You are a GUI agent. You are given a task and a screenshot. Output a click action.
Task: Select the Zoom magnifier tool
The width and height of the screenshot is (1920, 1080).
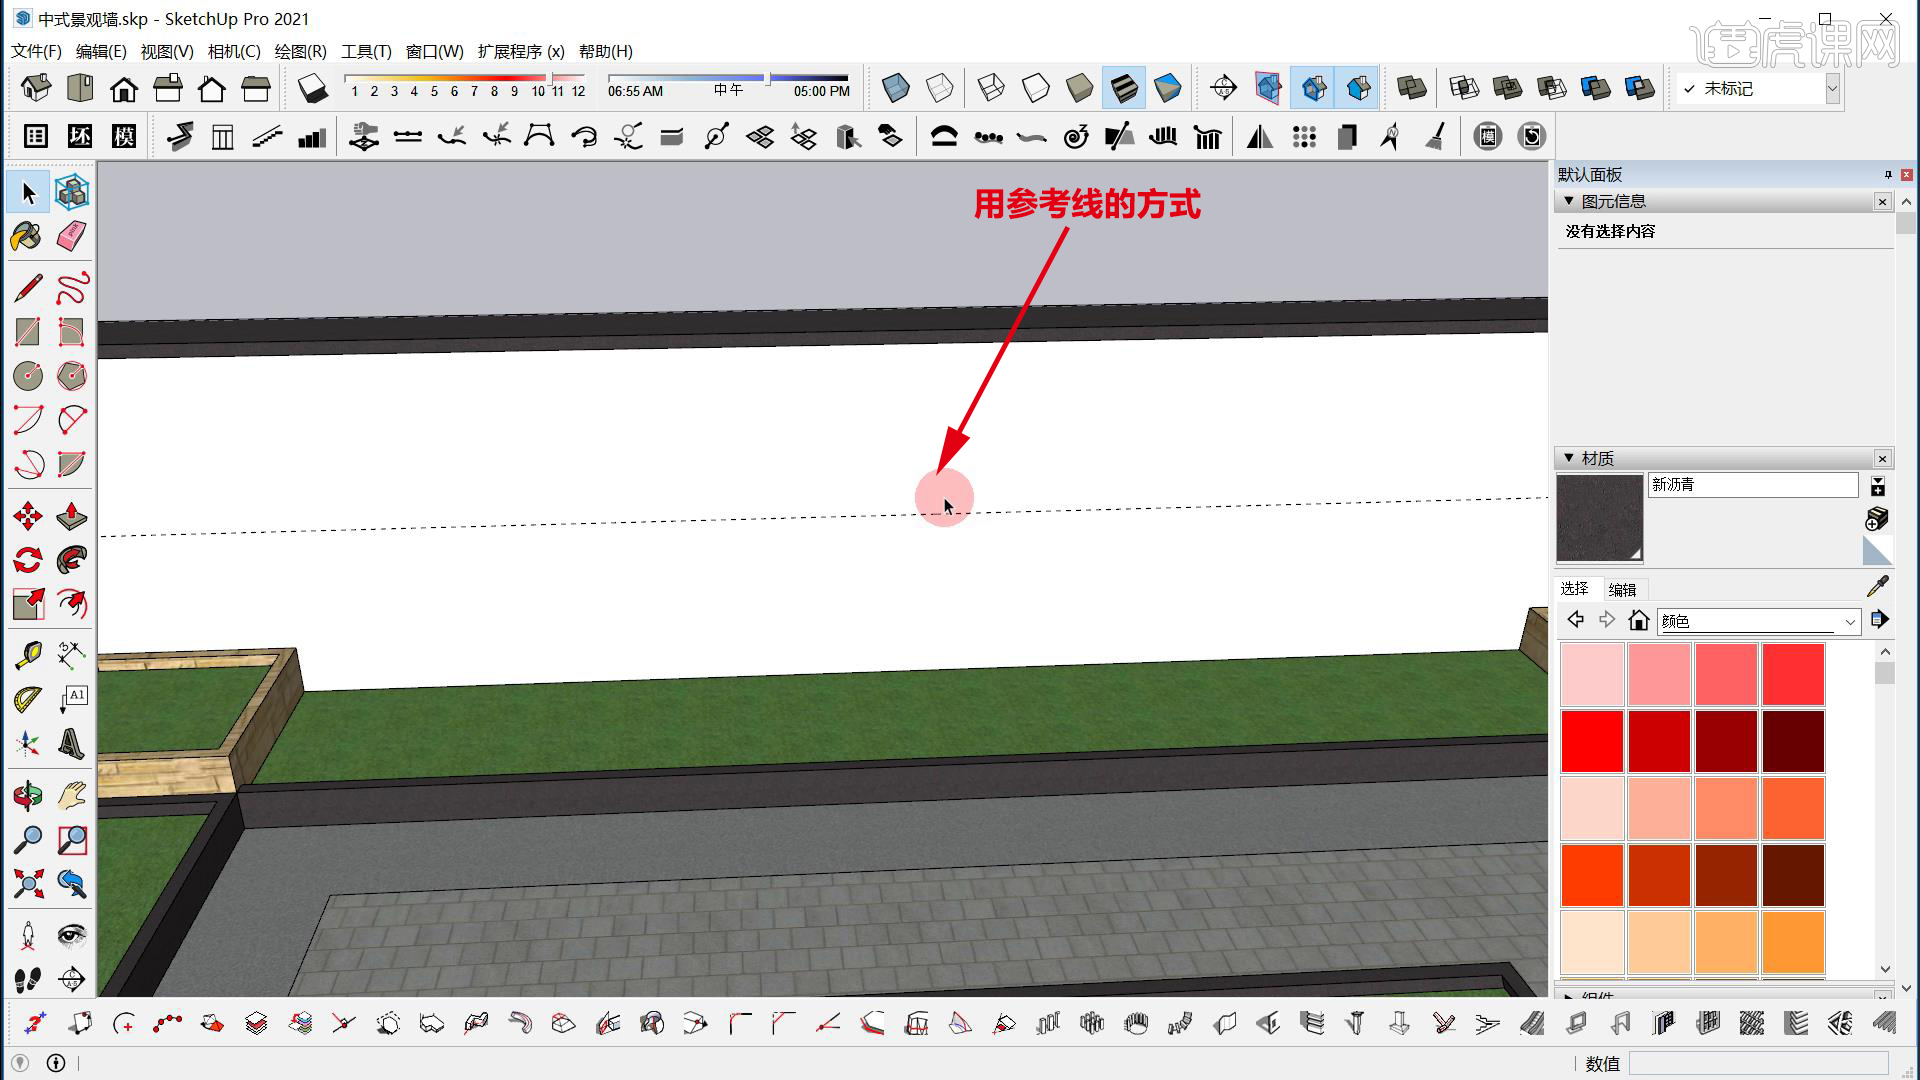28,840
